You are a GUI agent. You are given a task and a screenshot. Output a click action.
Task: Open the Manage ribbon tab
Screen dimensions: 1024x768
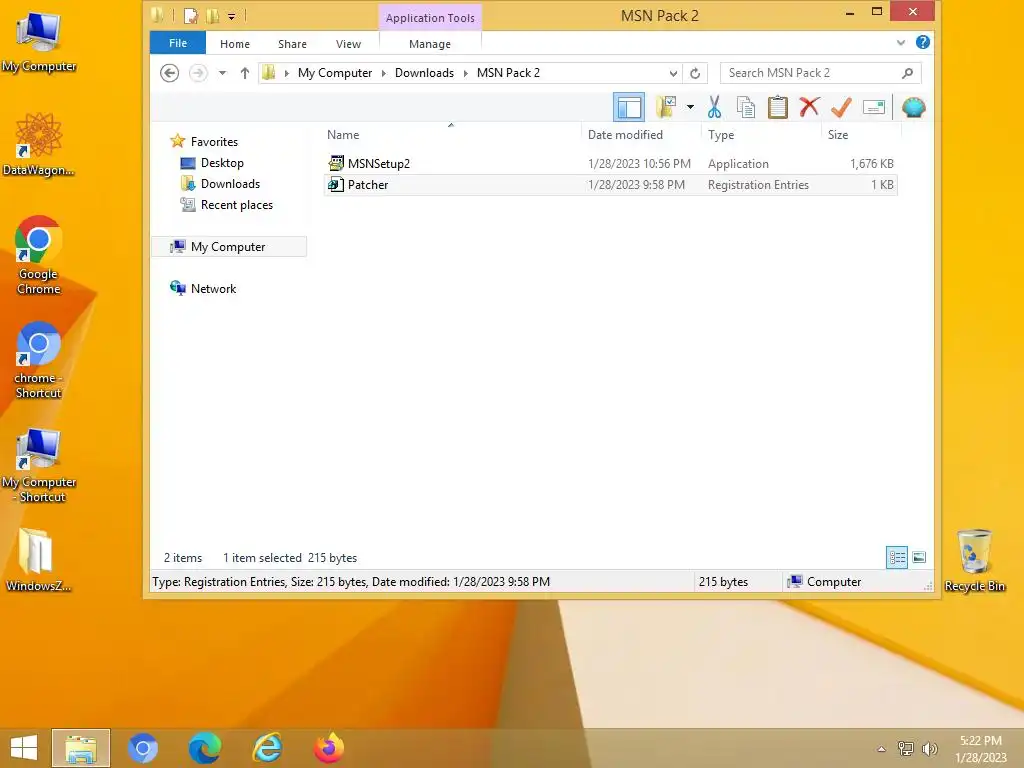click(x=430, y=44)
